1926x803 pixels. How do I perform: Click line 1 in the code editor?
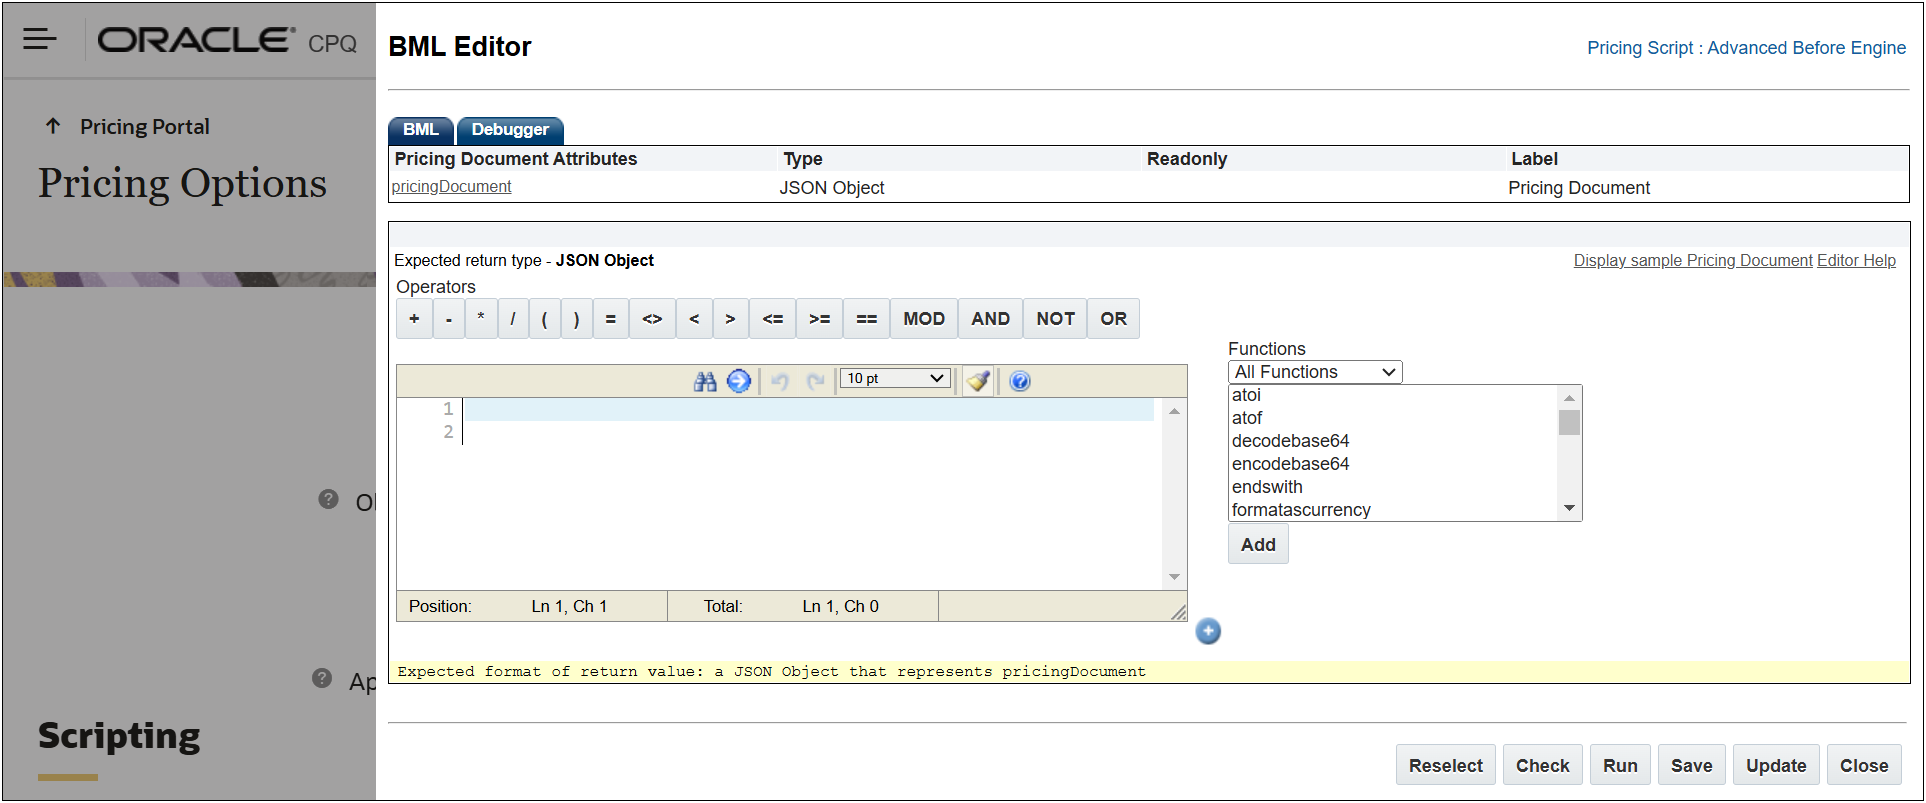tap(808, 409)
